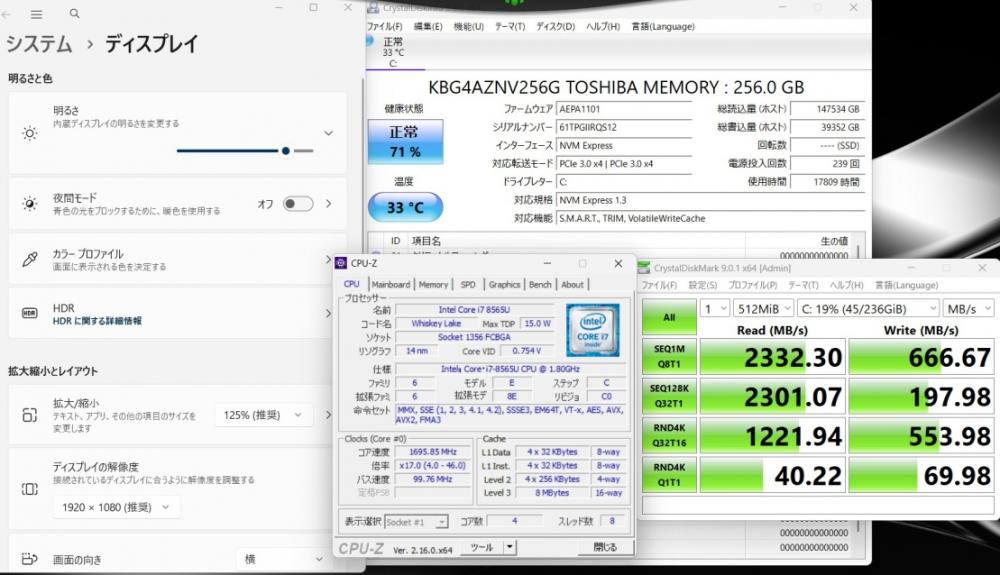This screenshot has width=1000, height=575.
Task: Run all benchmarks with All button
Action: pos(669,317)
